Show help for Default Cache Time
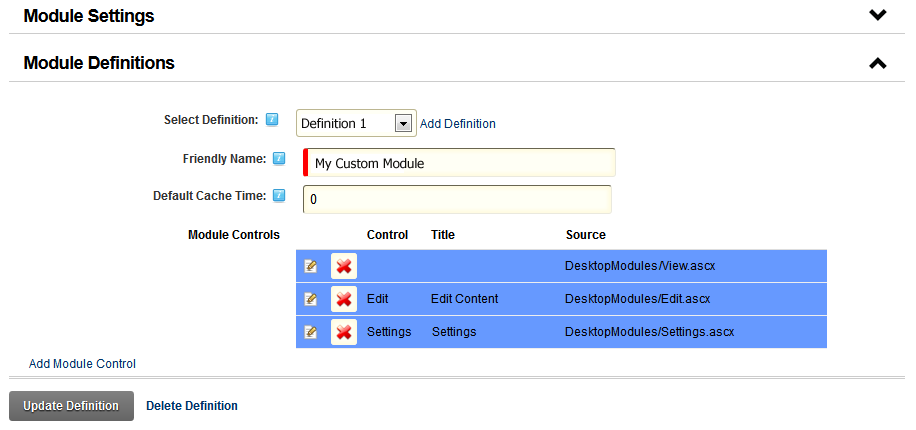 tap(279, 196)
